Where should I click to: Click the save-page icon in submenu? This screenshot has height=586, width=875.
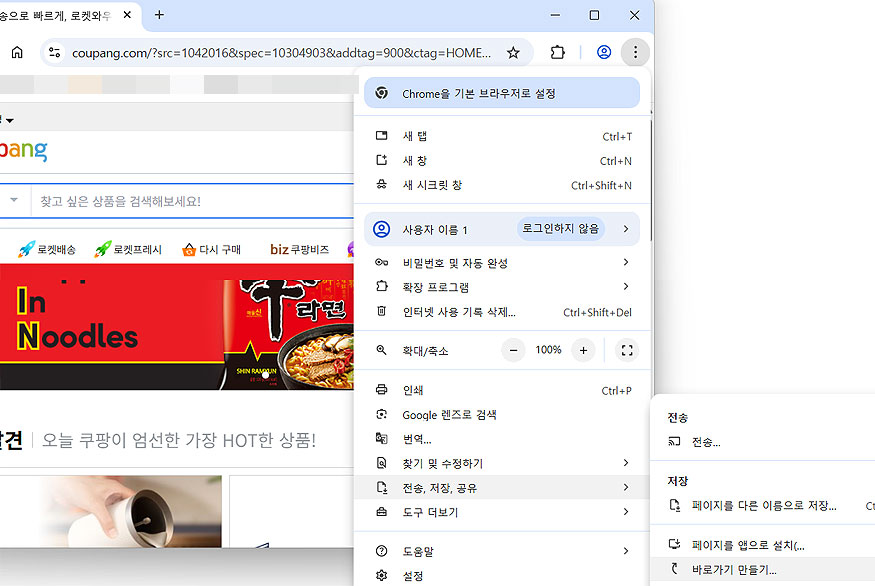pos(674,506)
